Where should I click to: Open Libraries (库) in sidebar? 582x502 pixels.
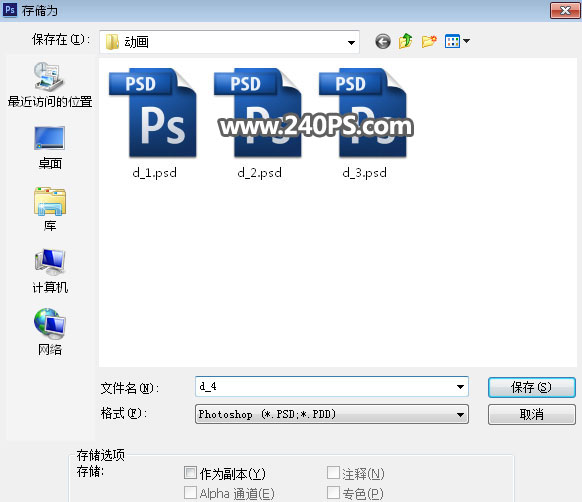click(x=50, y=209)
